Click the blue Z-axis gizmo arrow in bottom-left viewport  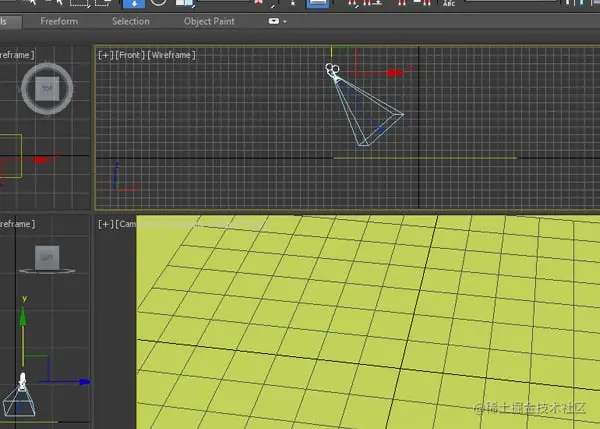(x=85, y=382)
